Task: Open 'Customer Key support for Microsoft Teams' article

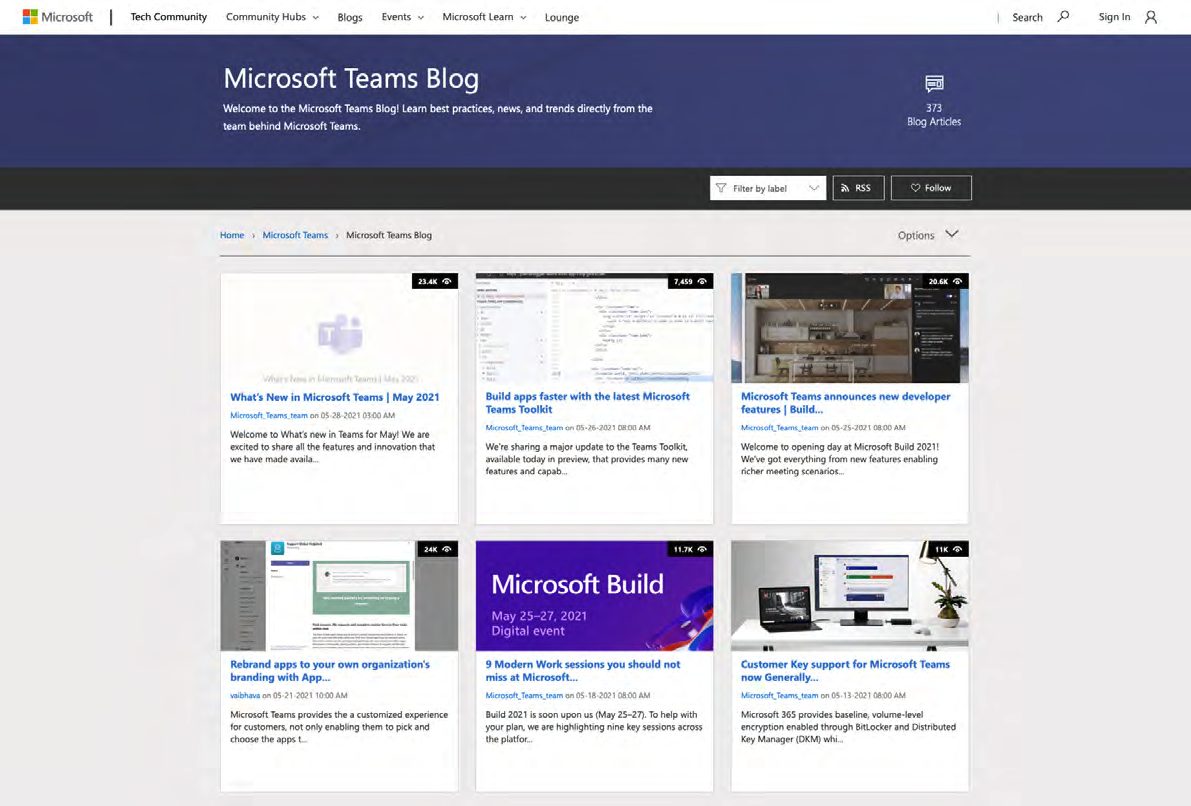Action: [x=845, y=671]
